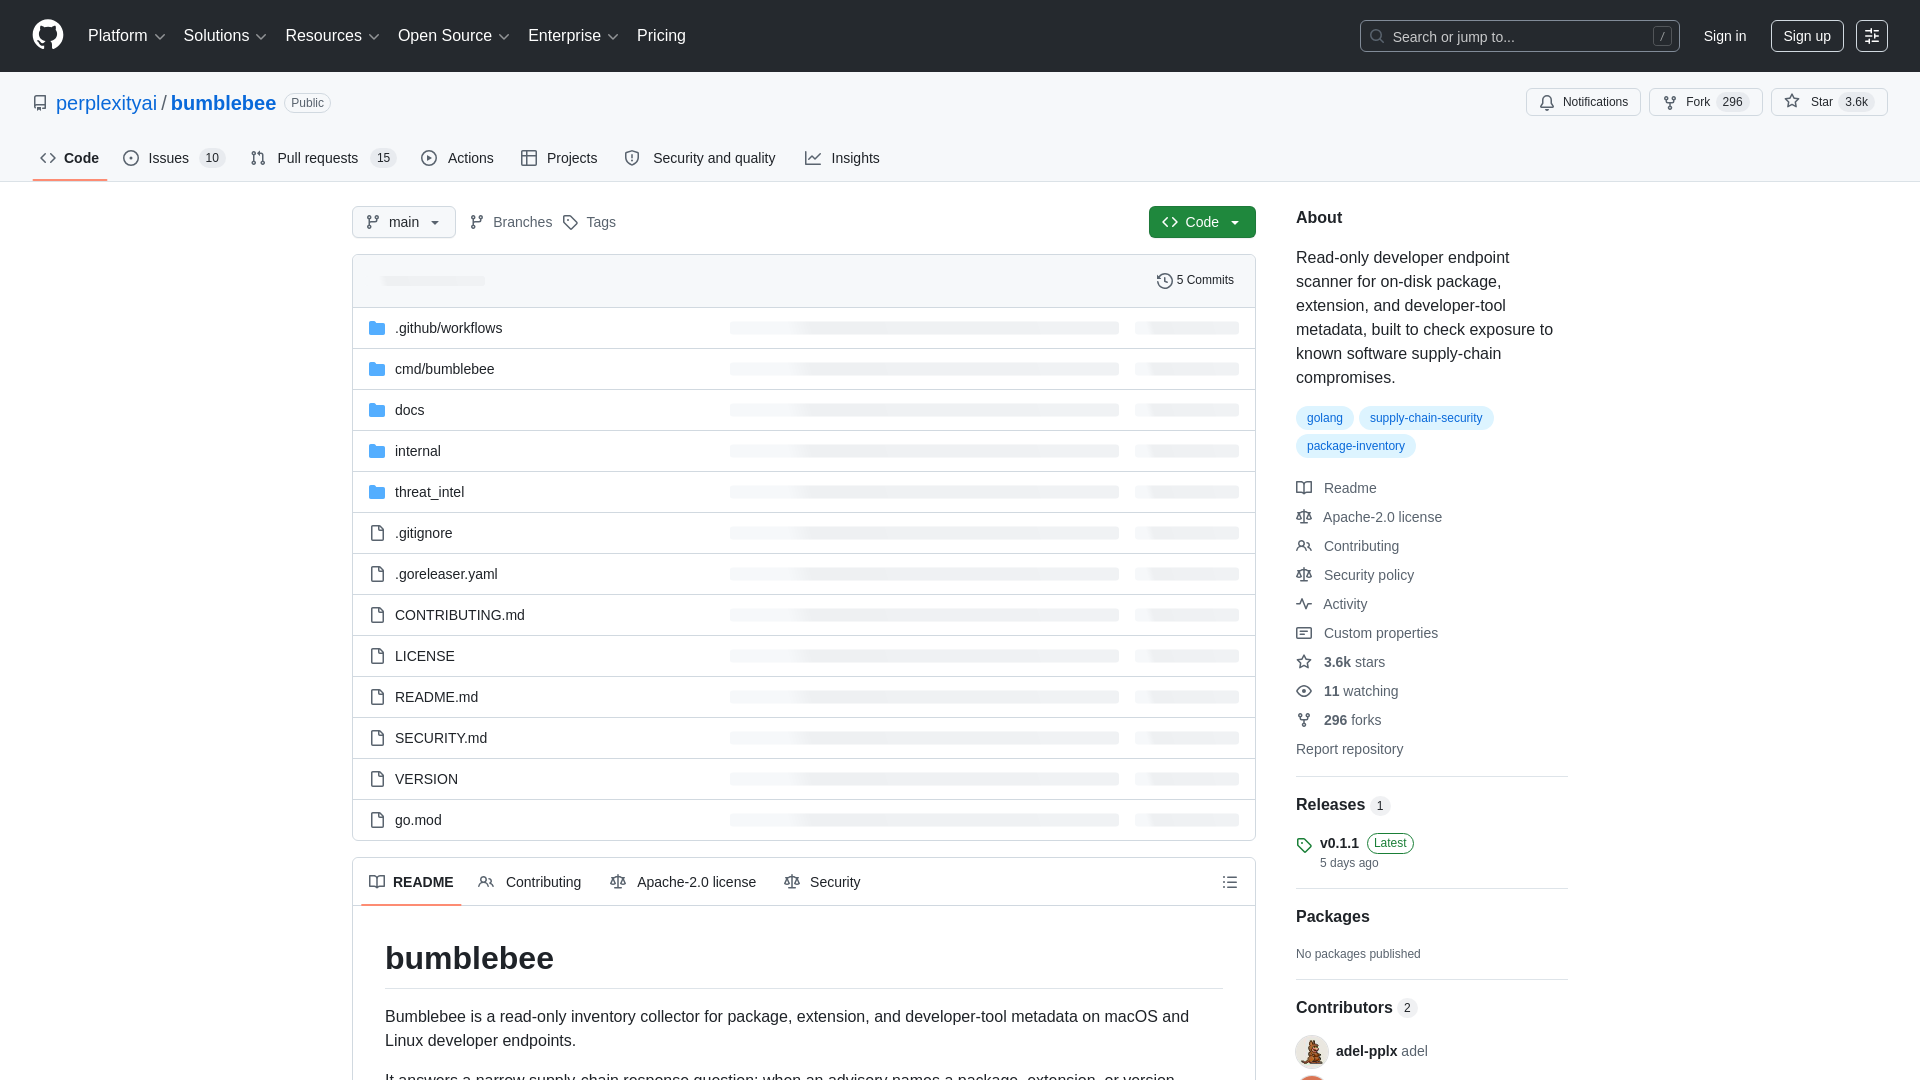This screenshot has width=1920, height=1080.
Task: Click the scale icon beside Security policy
Action: tap(1304, 575)
